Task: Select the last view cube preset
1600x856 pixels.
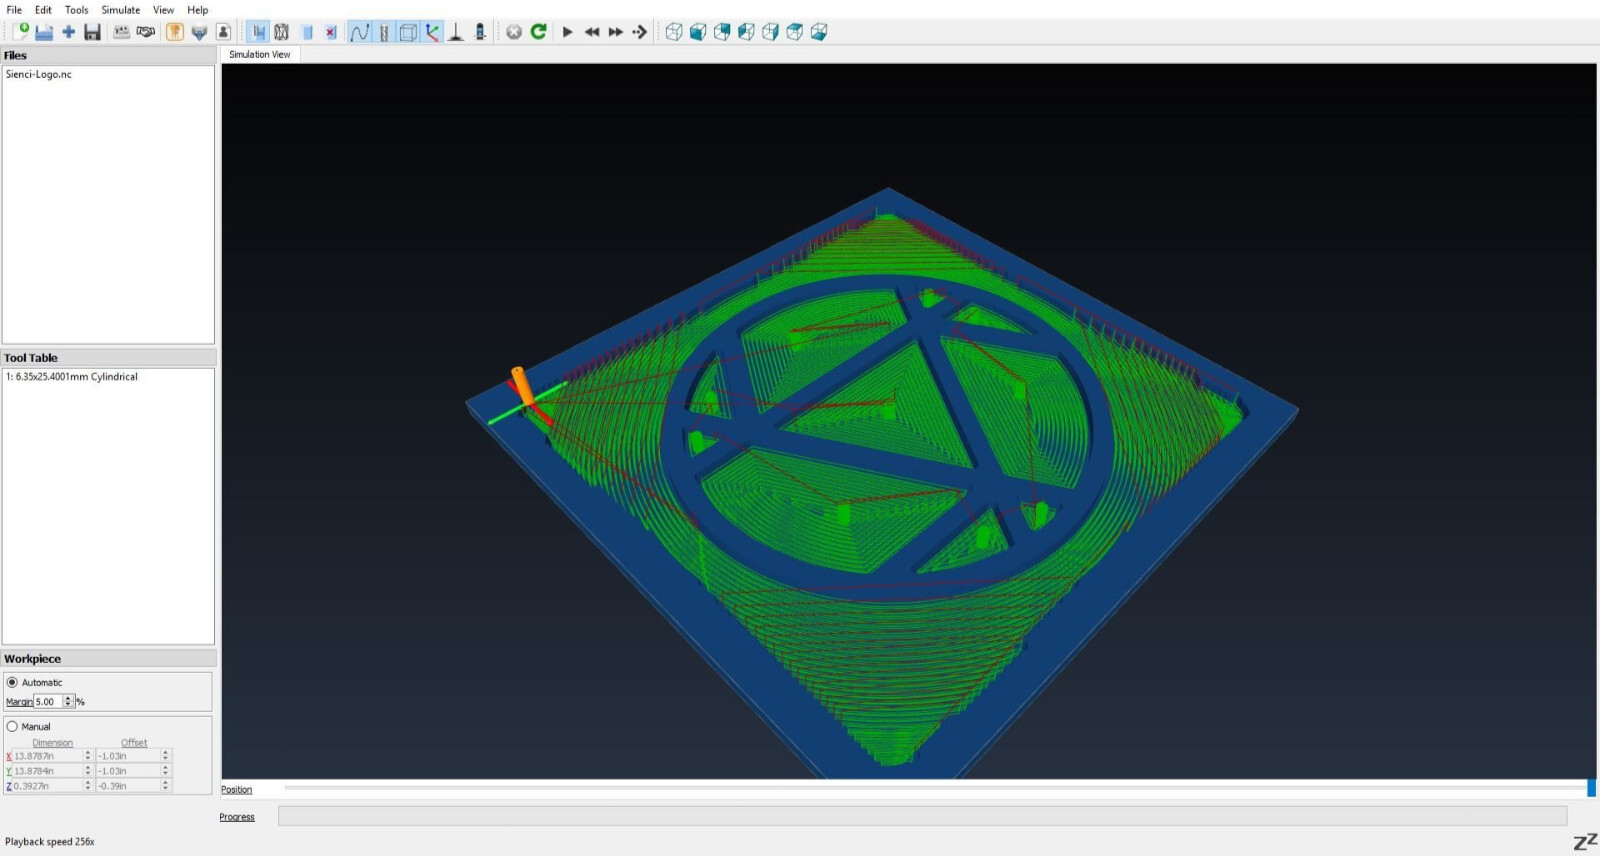Action: (x=818, y=32)
